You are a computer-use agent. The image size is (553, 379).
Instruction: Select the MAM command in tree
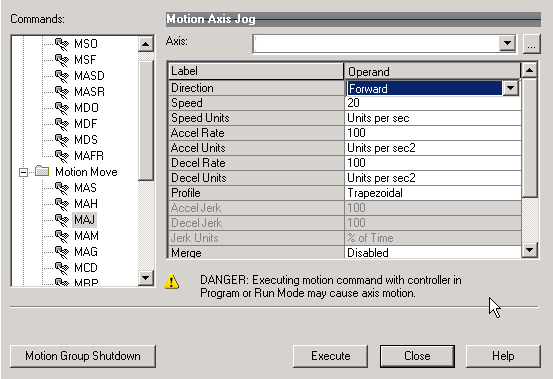[86, 236]
